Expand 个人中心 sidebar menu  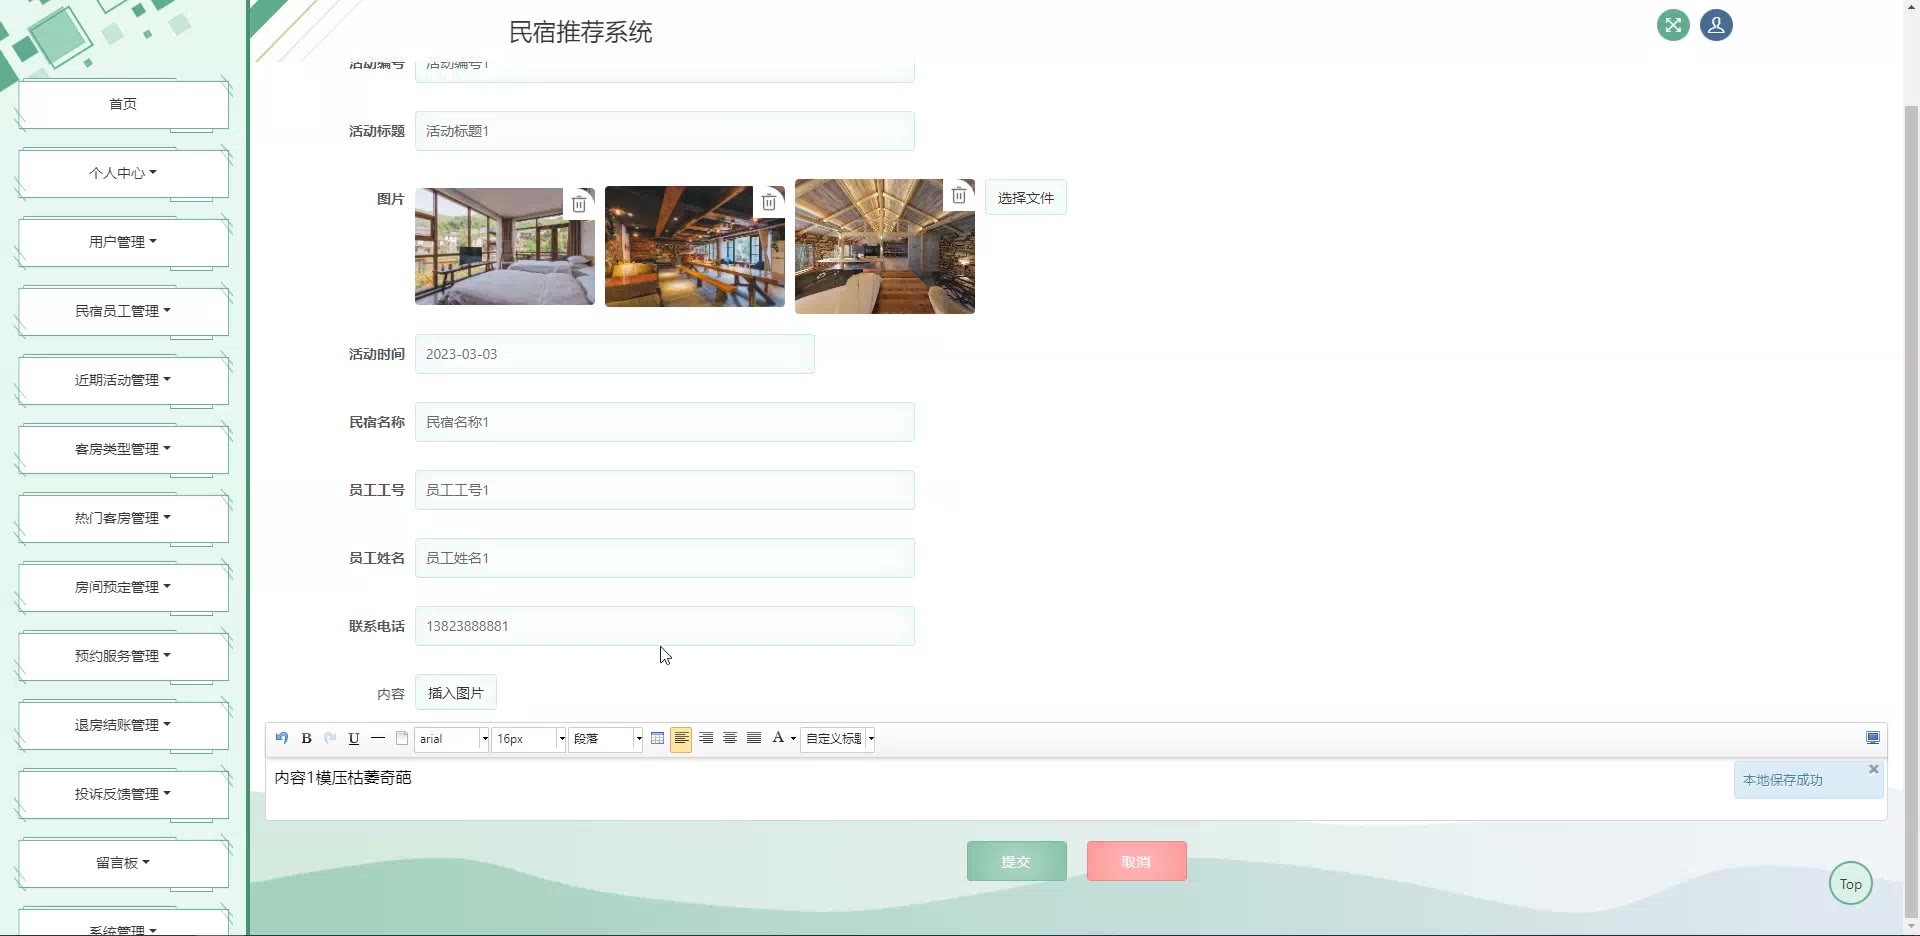(x=123, y=173)
